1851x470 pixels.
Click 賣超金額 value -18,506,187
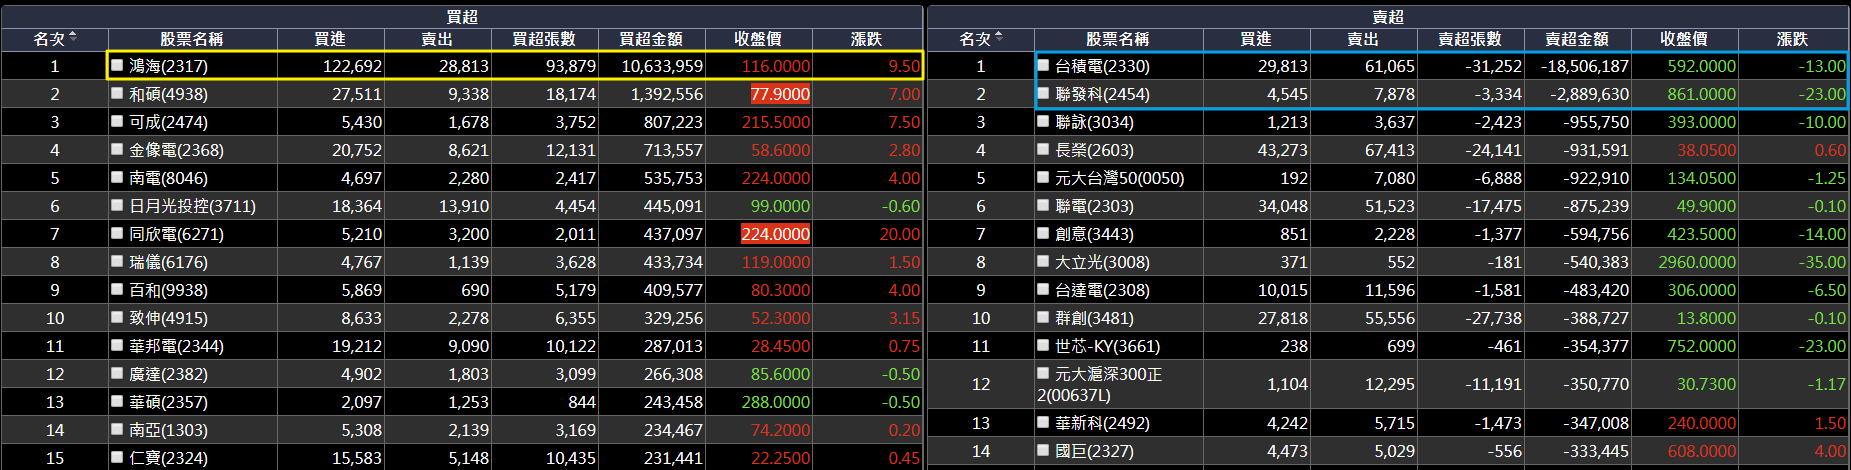[x=1585, y=66]
